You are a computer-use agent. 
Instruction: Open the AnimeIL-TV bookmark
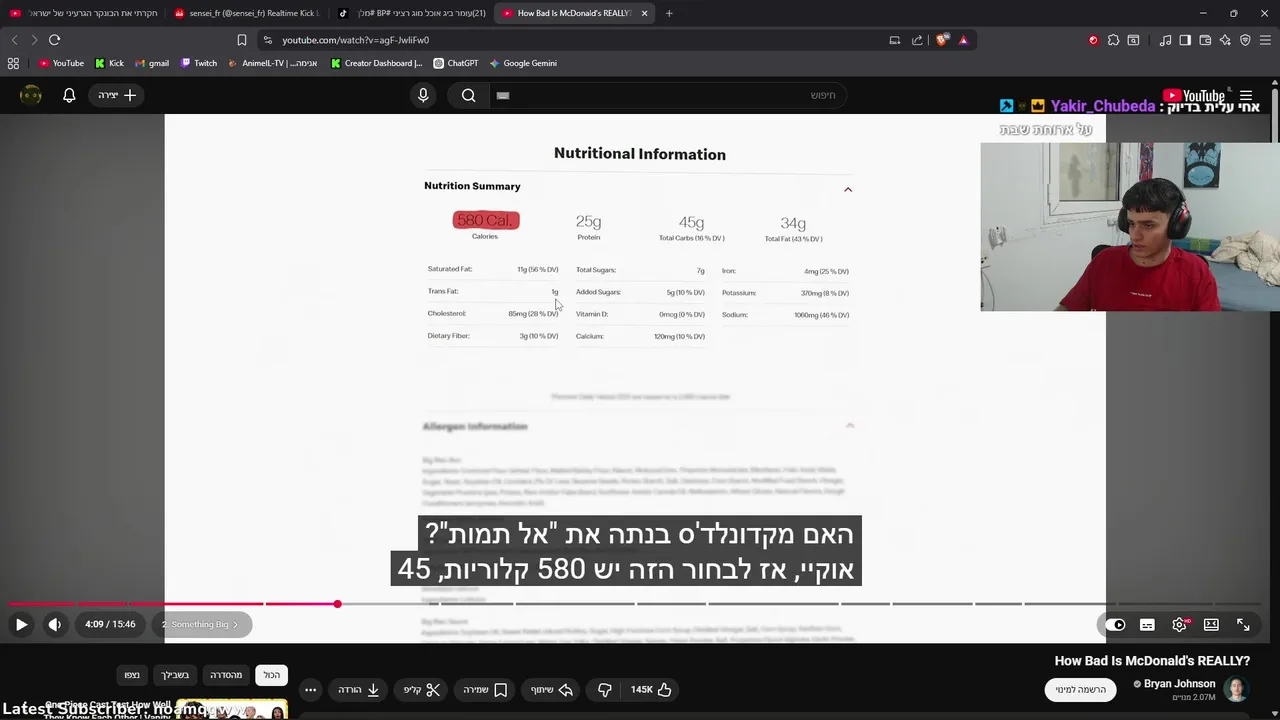(272, 63)
